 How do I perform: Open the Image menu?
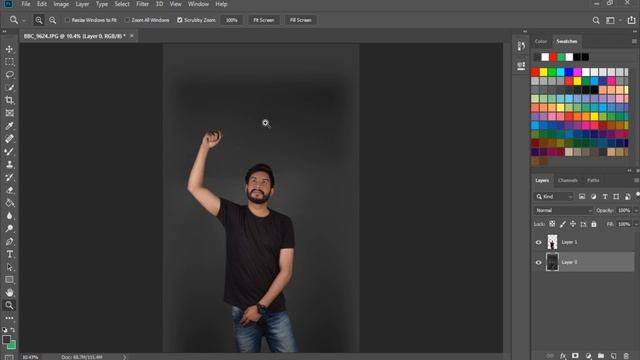[61, 4]
